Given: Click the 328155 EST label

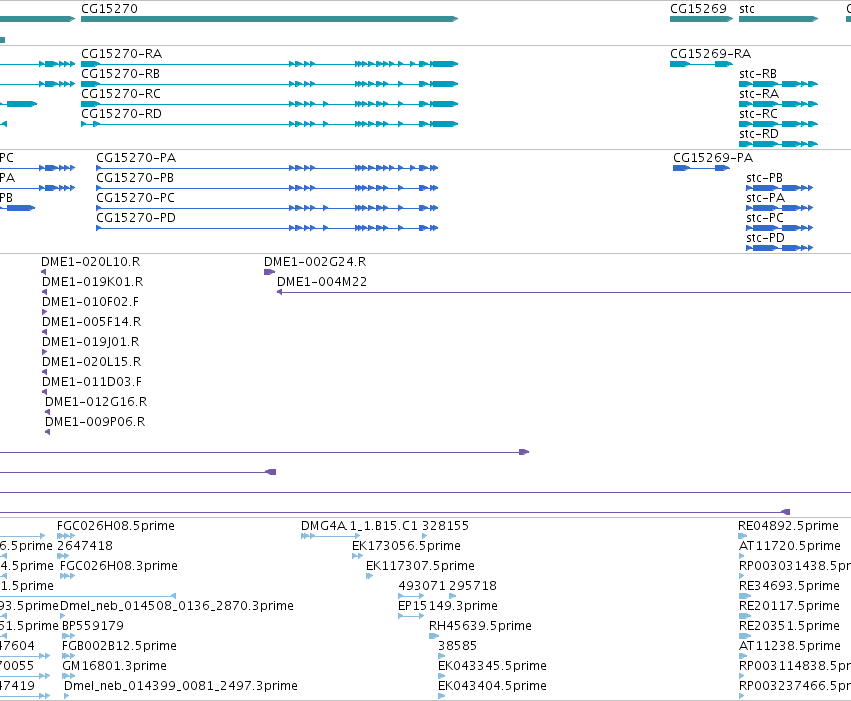Looking at the screenshot, I should point(446,526).
